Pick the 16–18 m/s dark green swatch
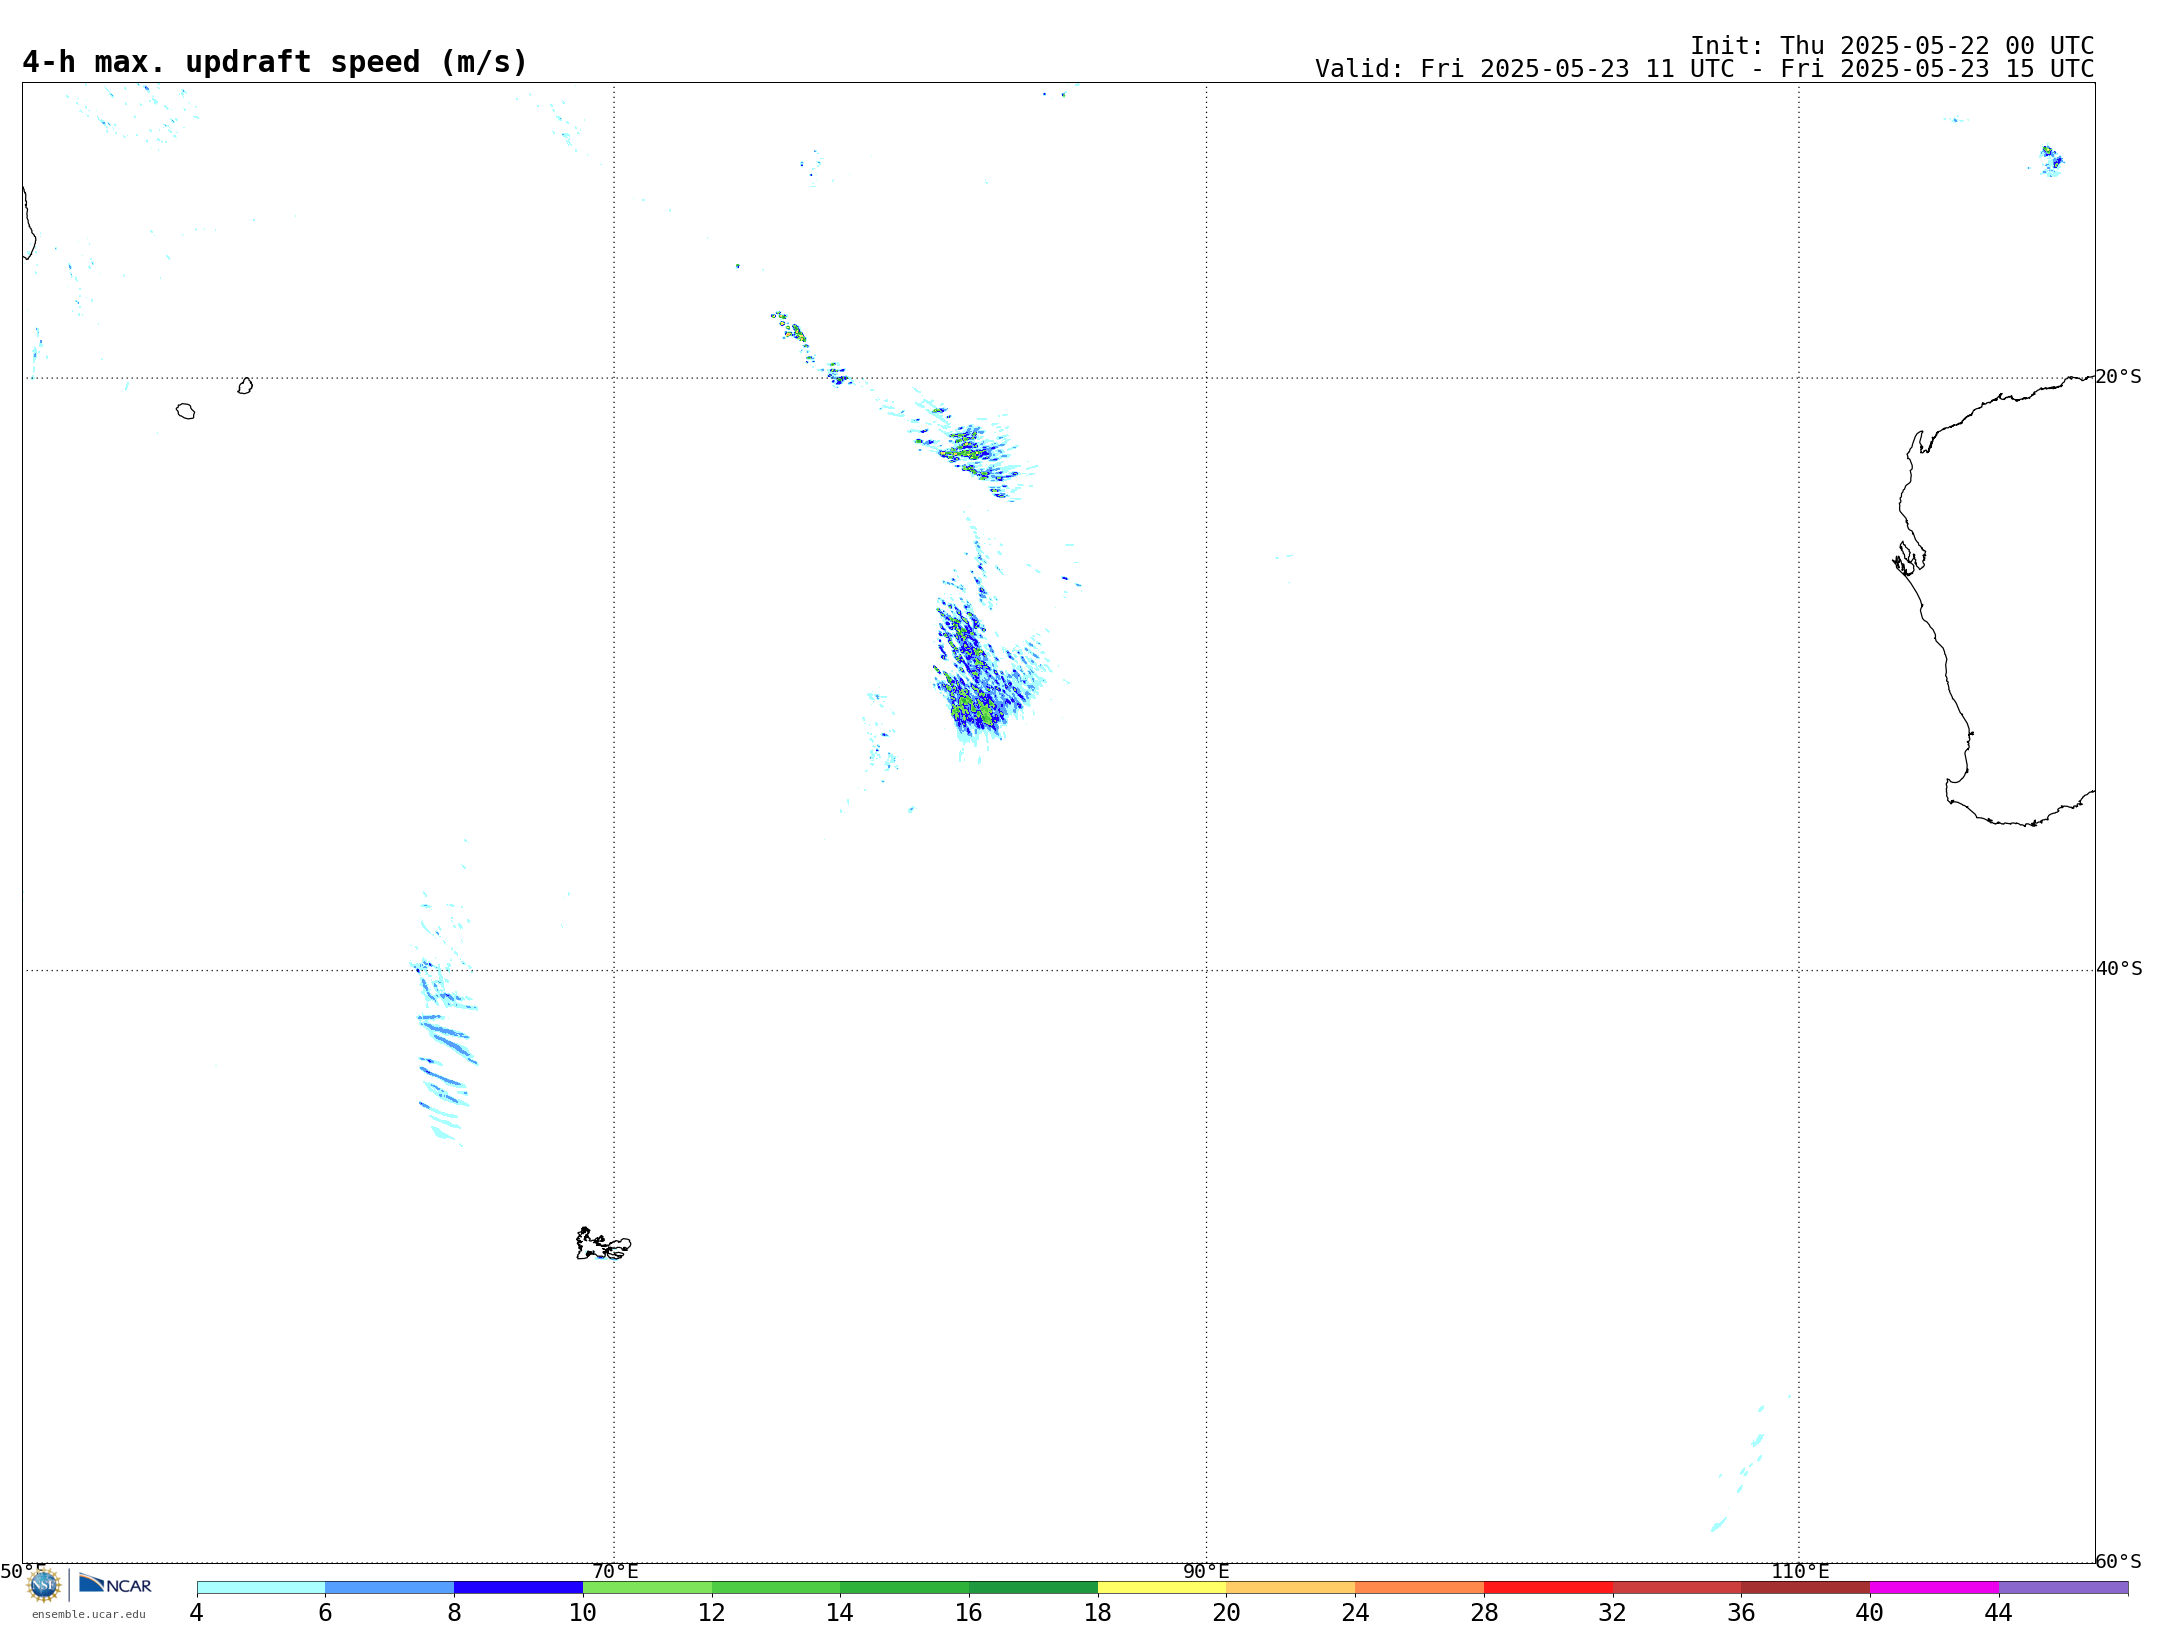This screenshot has width=2160, height=1626. [1033, 1587]
